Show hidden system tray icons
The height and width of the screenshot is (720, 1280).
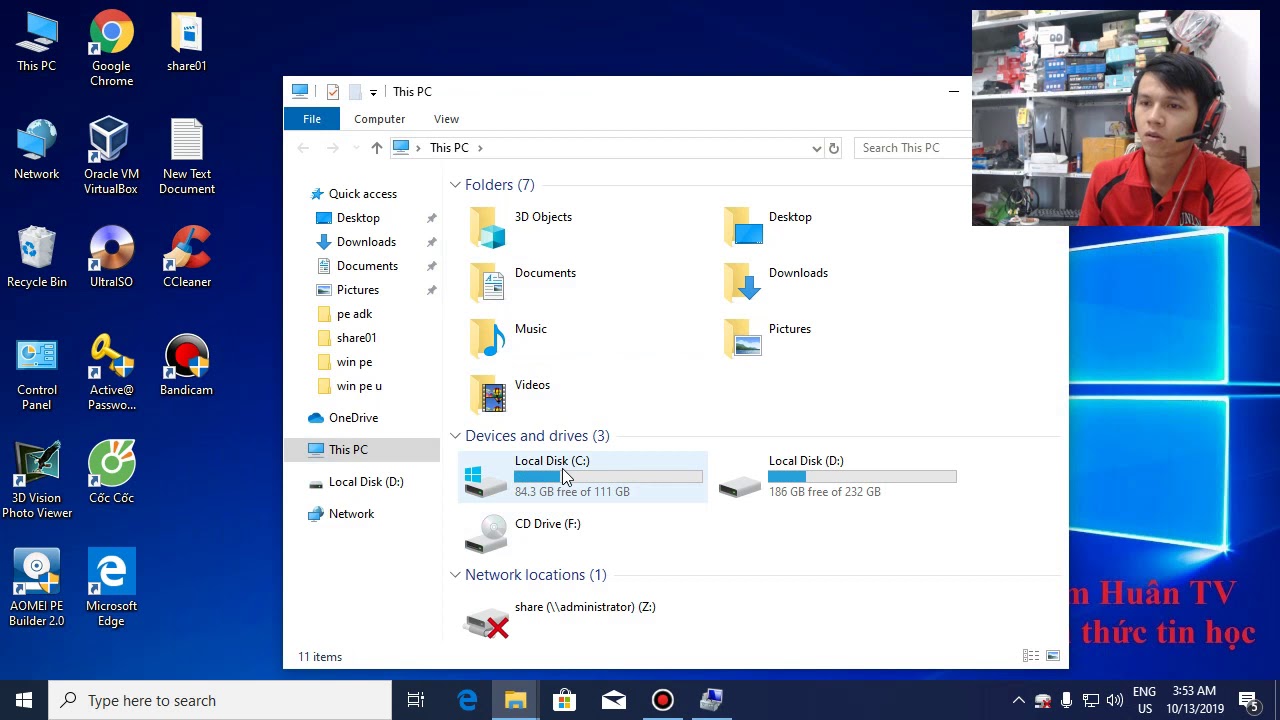(1018, 700)
